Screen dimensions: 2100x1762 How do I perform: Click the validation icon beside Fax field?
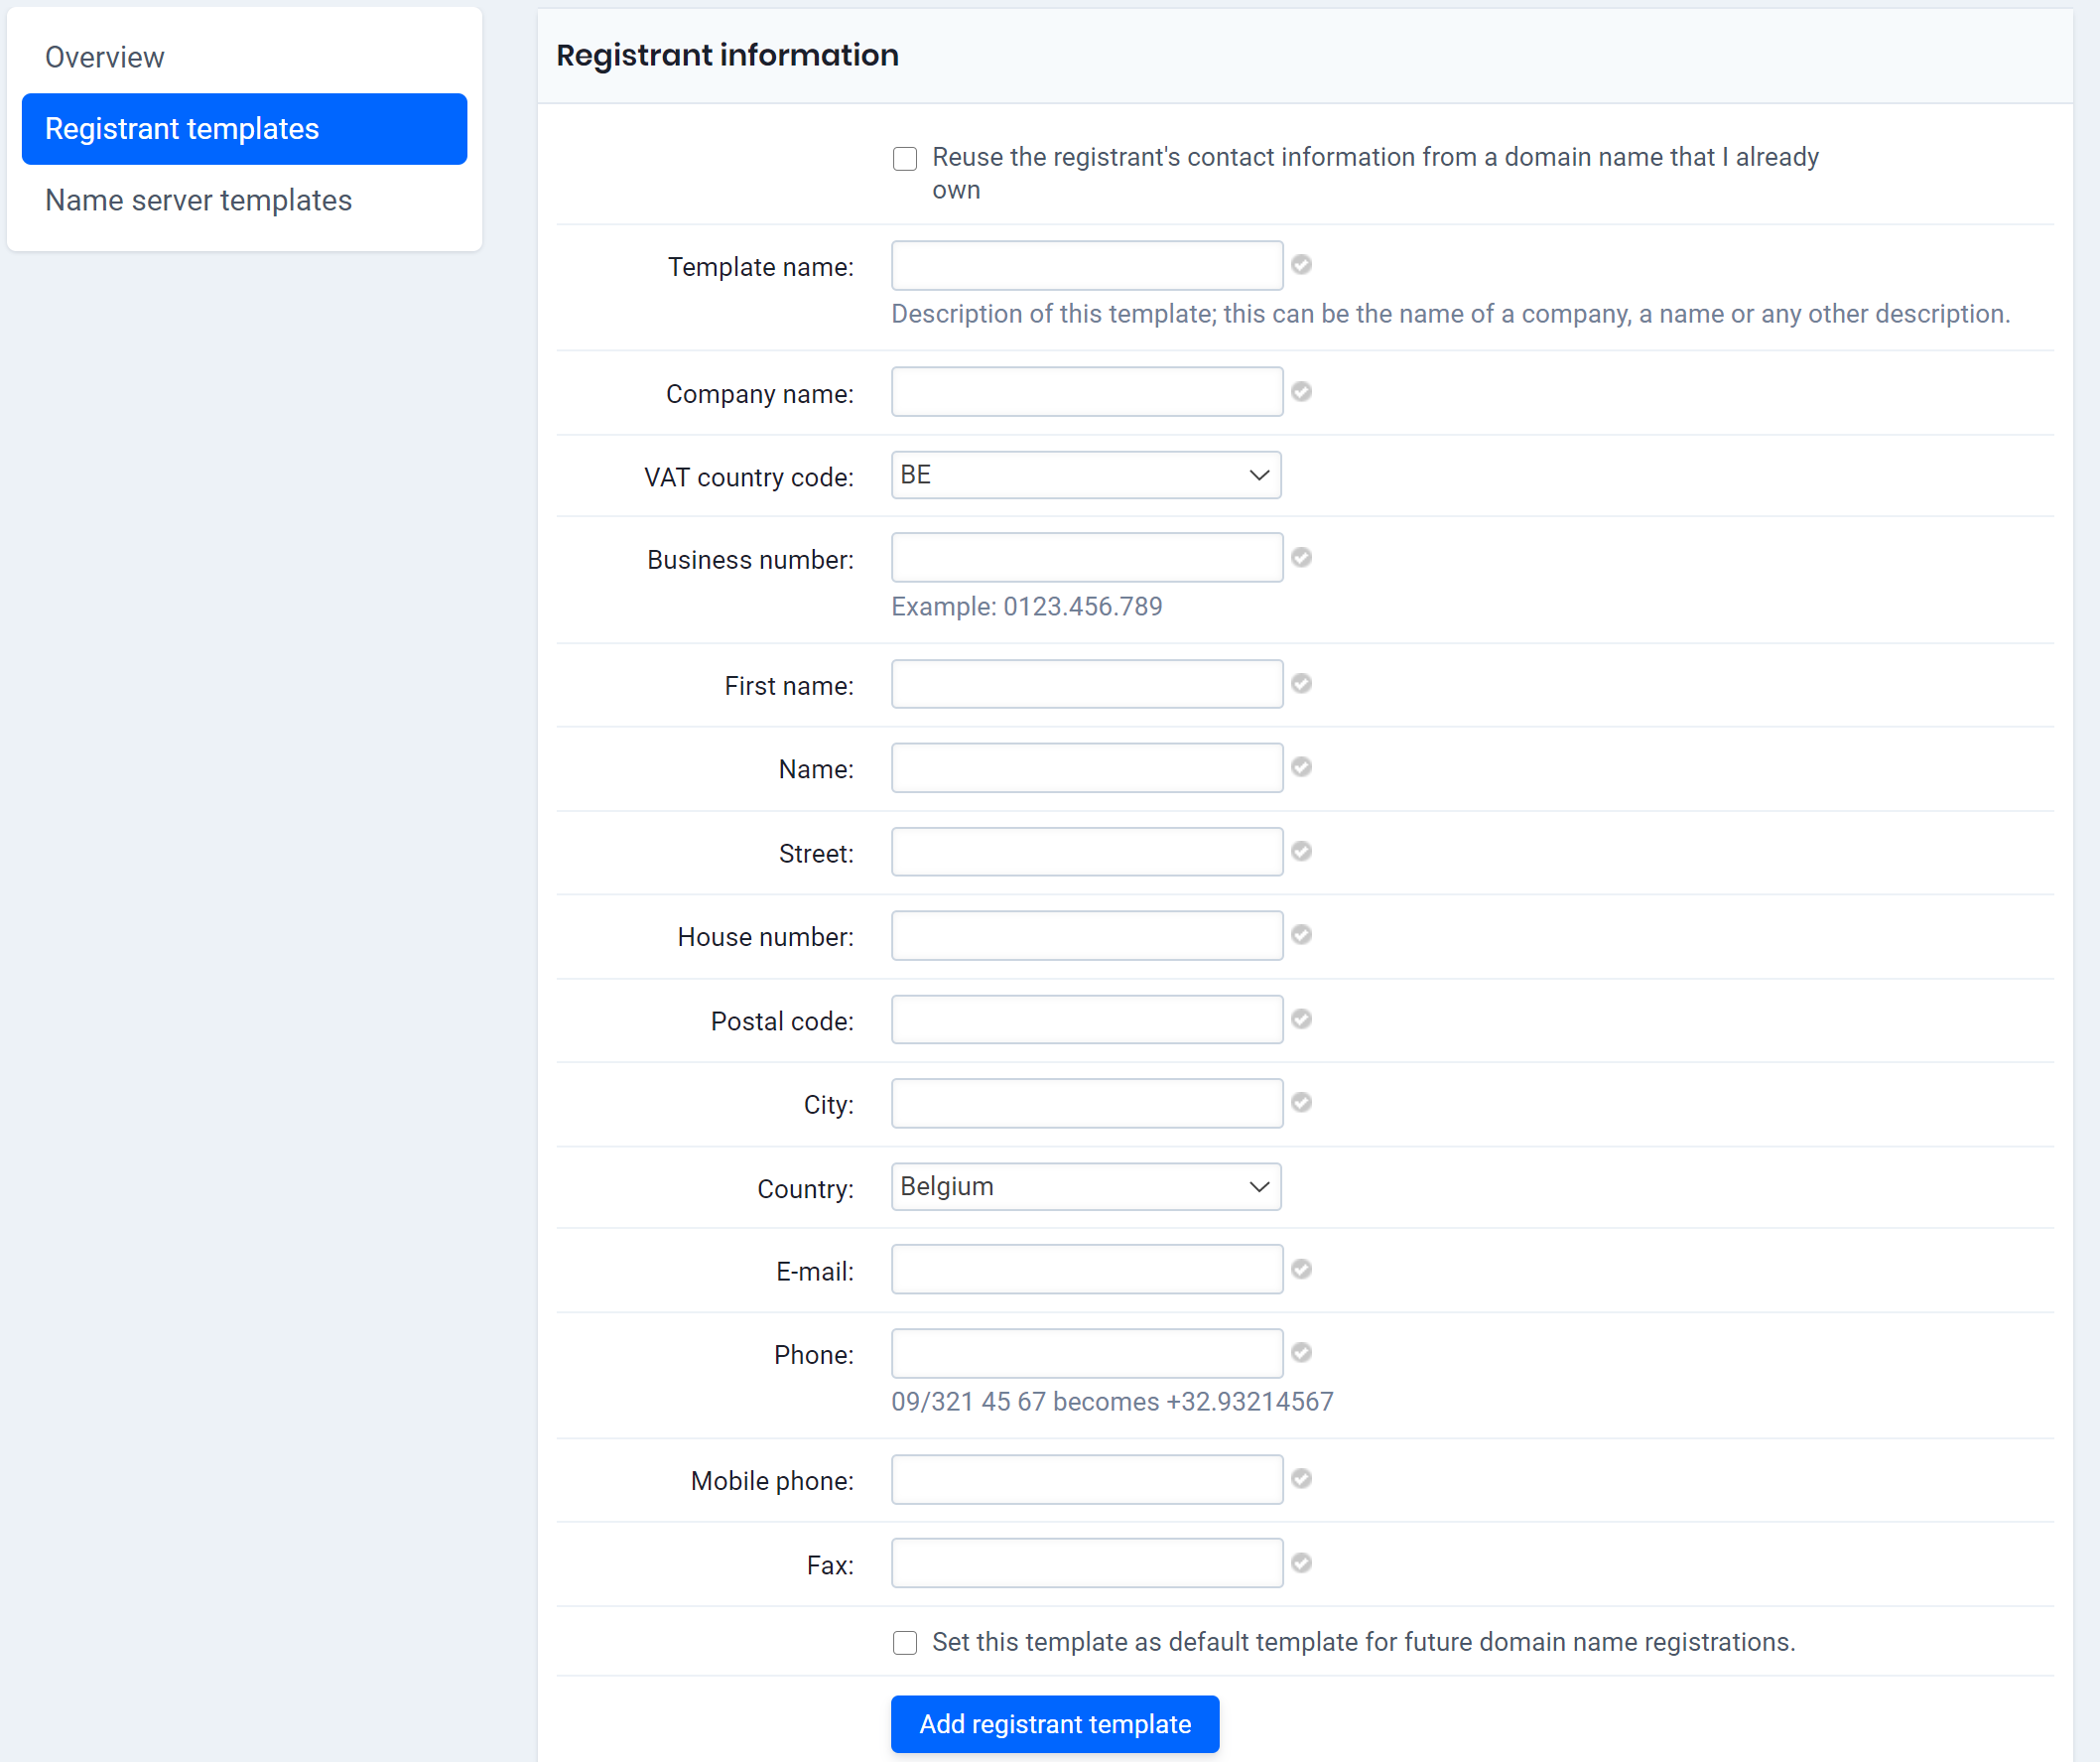click(1301, 1562)
